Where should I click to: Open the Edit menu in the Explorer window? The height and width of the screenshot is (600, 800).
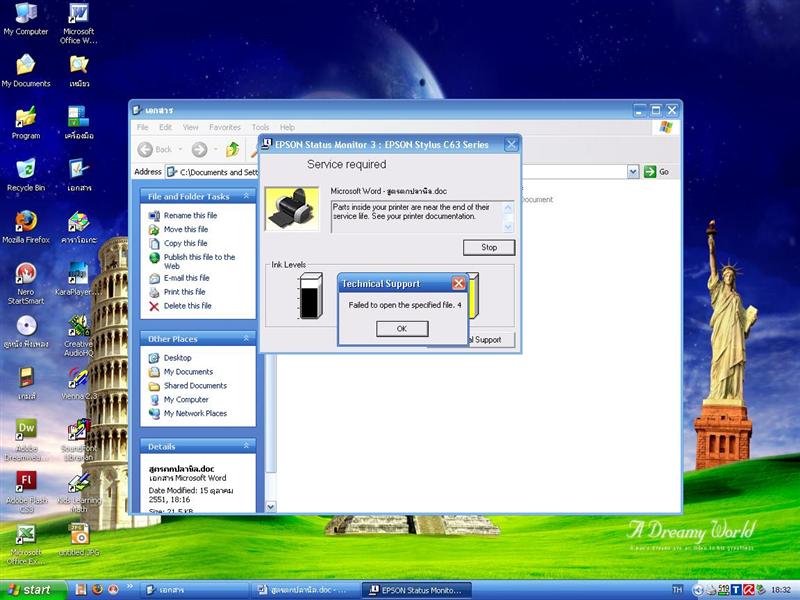(x=165, y=127)
